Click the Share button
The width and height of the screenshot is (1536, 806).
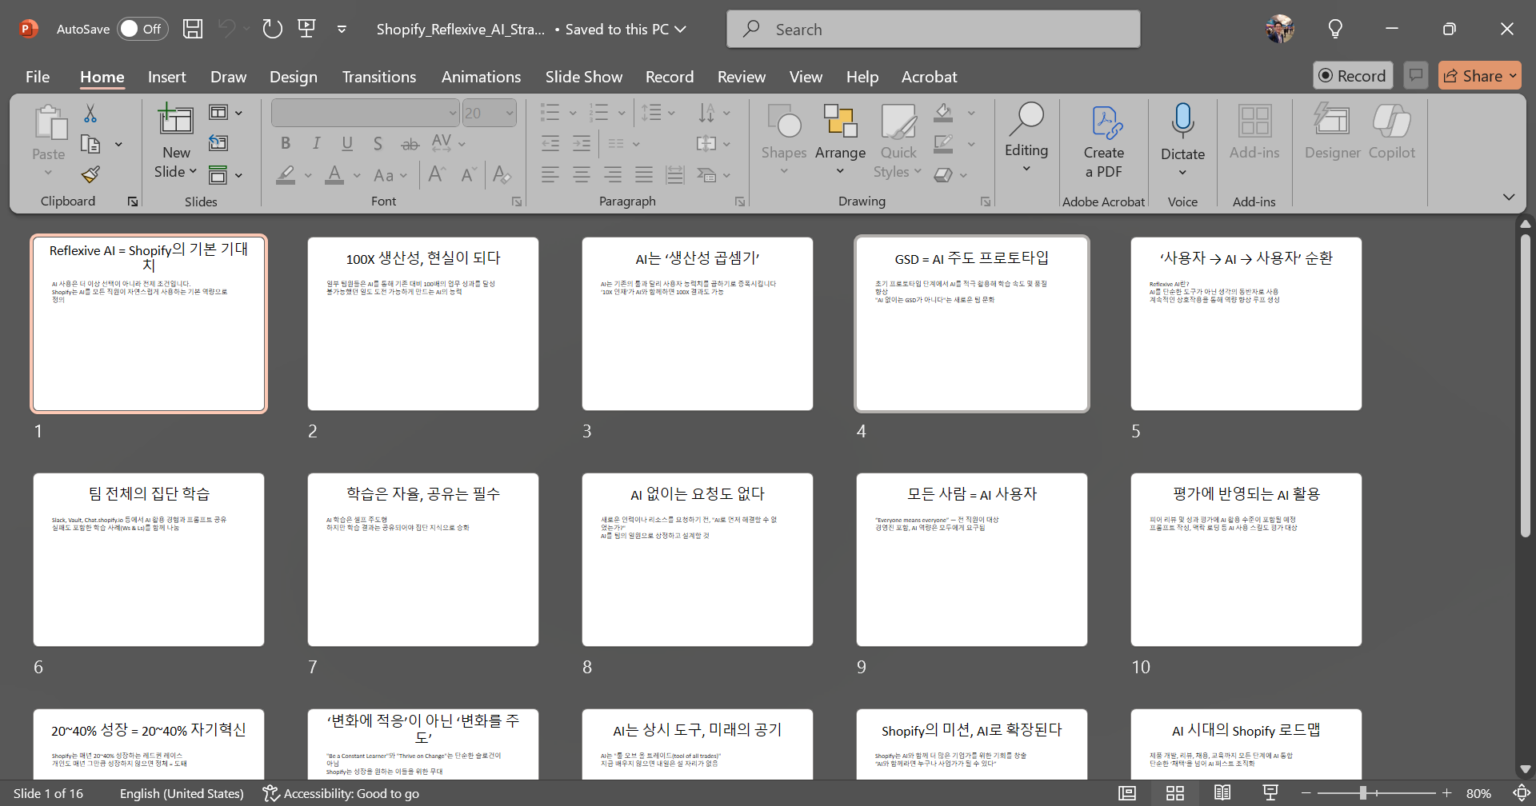click(1479, 75)
